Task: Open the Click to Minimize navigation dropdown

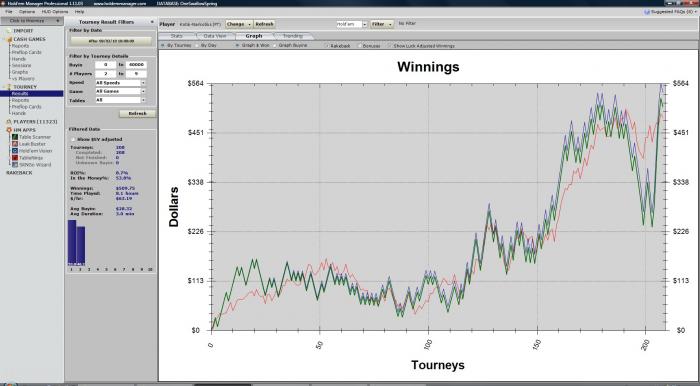Action: (x=32, y=21)
